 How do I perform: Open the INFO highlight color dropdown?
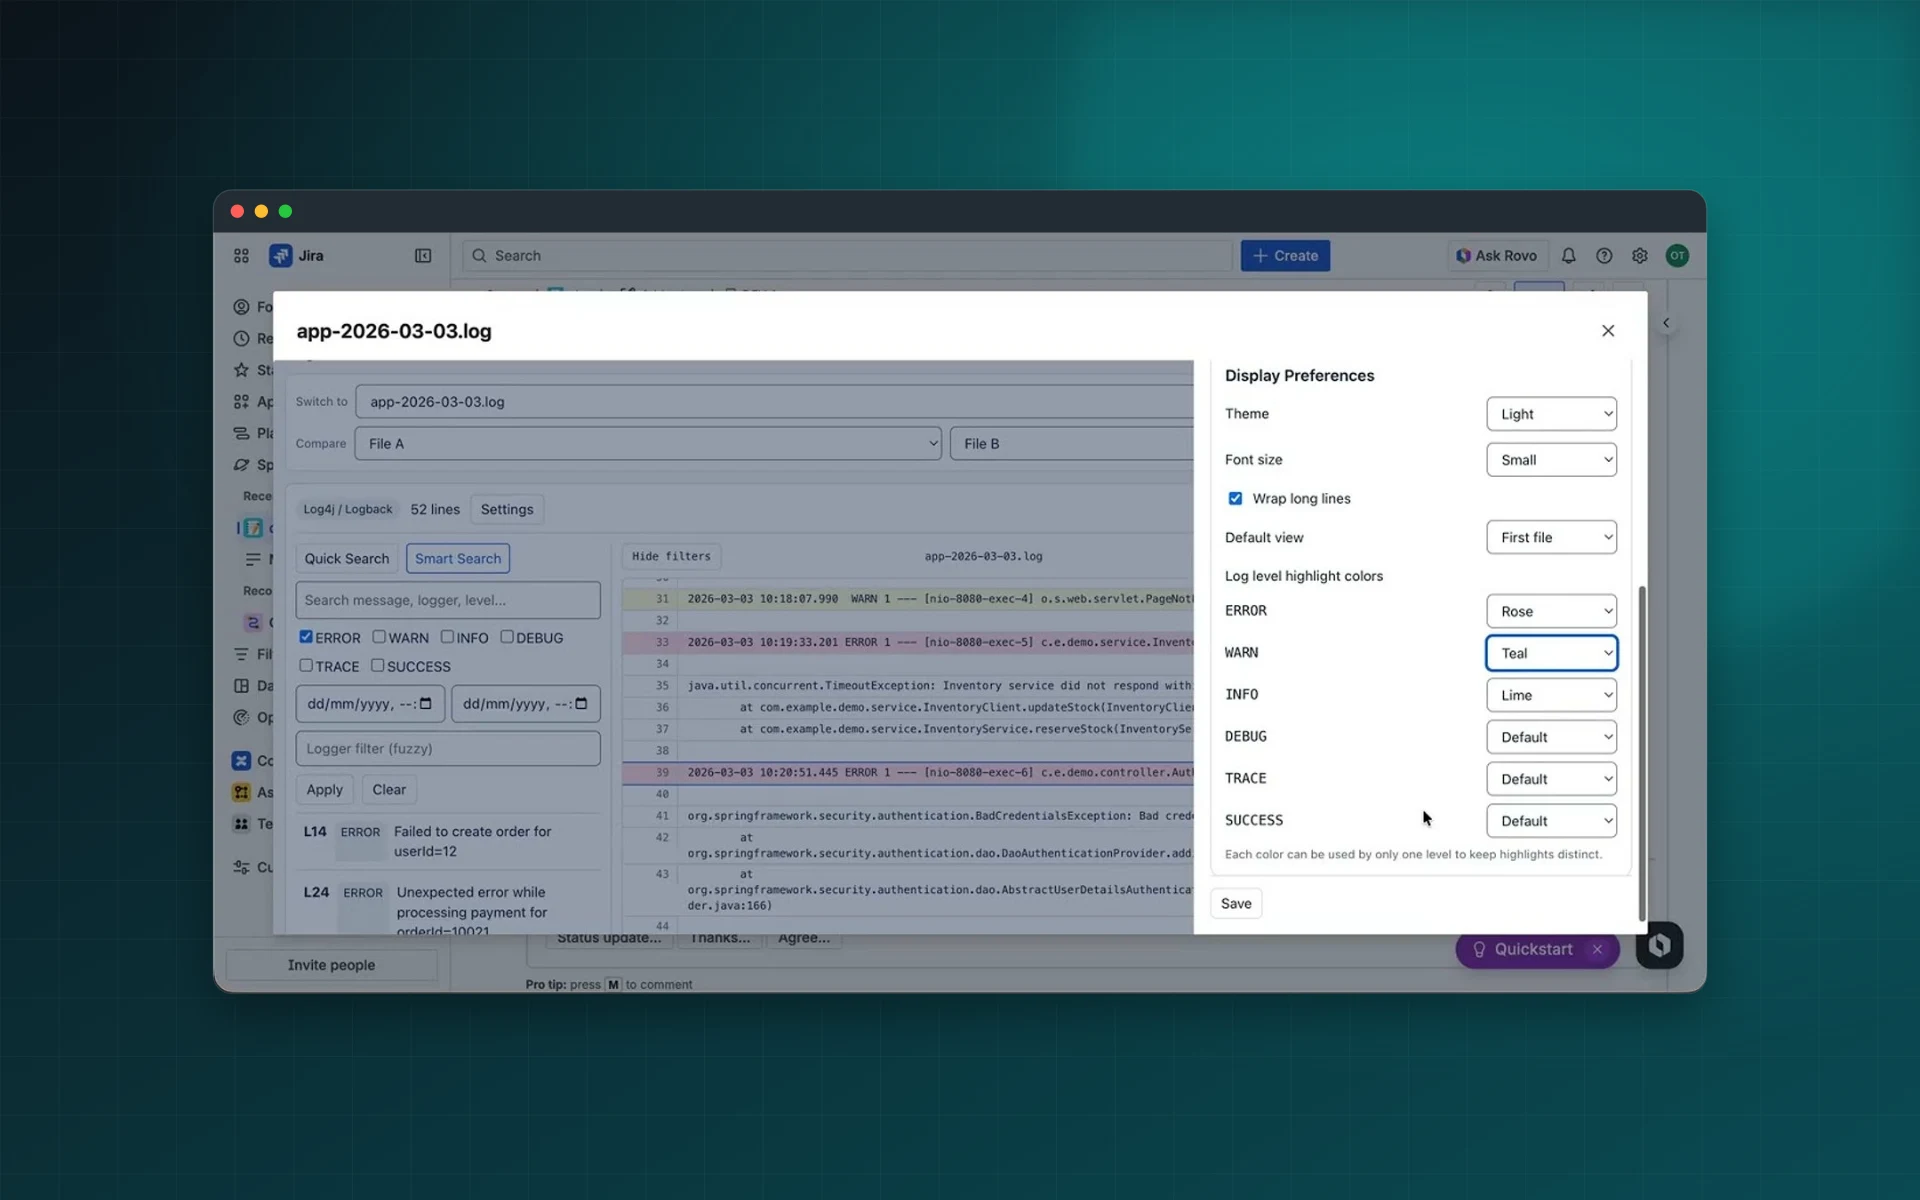tap(1551, 695)
